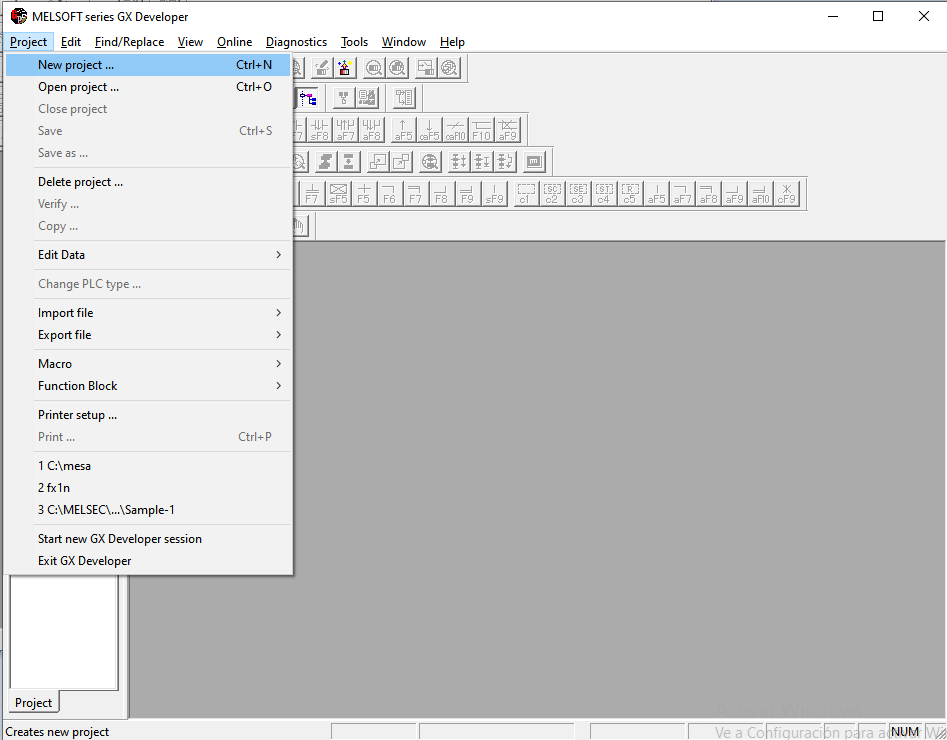The image size is (947, 740).
Task: Open Printer setup from the menu
Action: tap(148, 415)
